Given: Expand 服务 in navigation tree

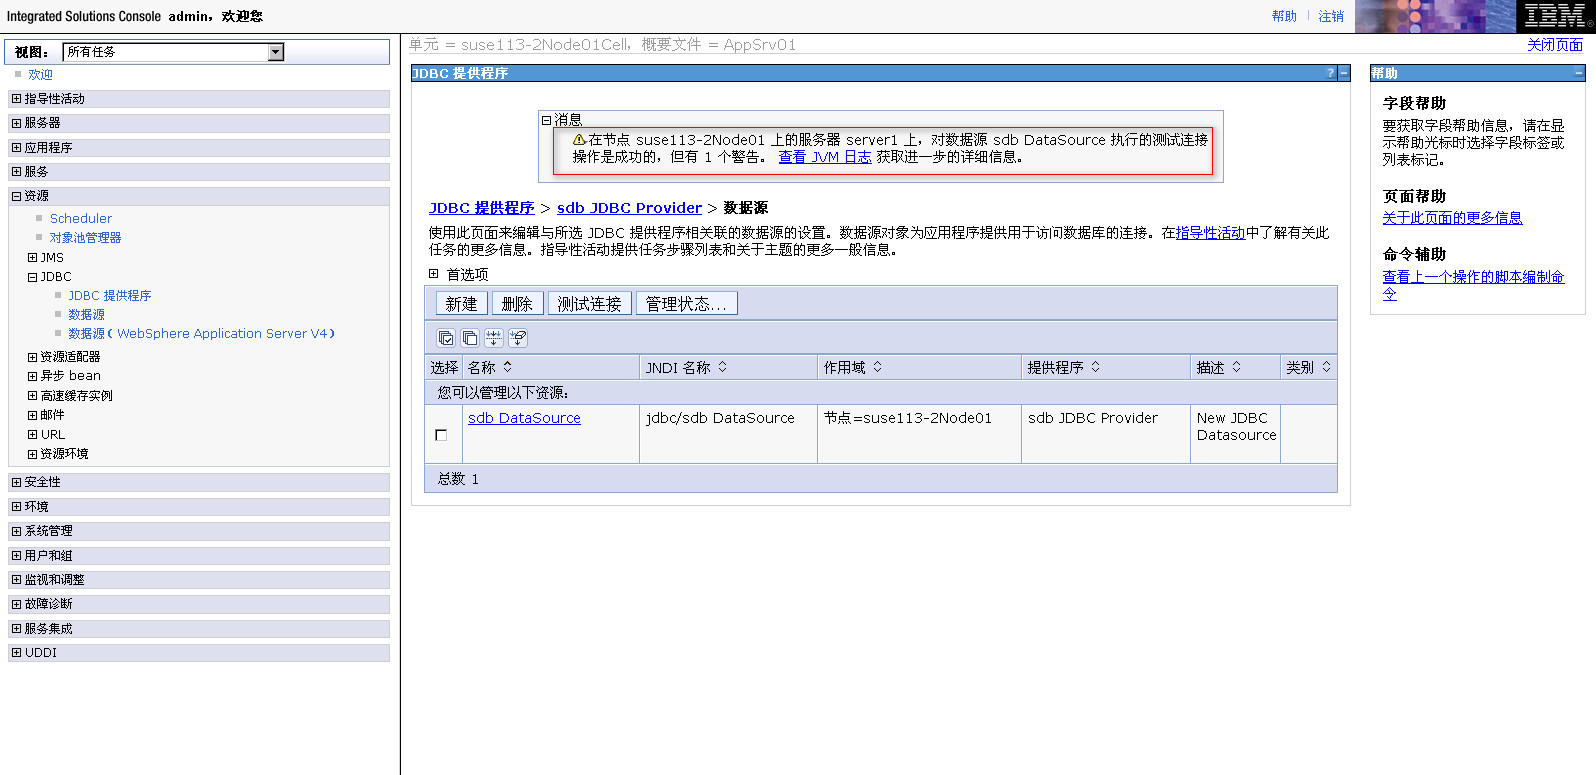Looking at the screenshot, I should (16, 172).
